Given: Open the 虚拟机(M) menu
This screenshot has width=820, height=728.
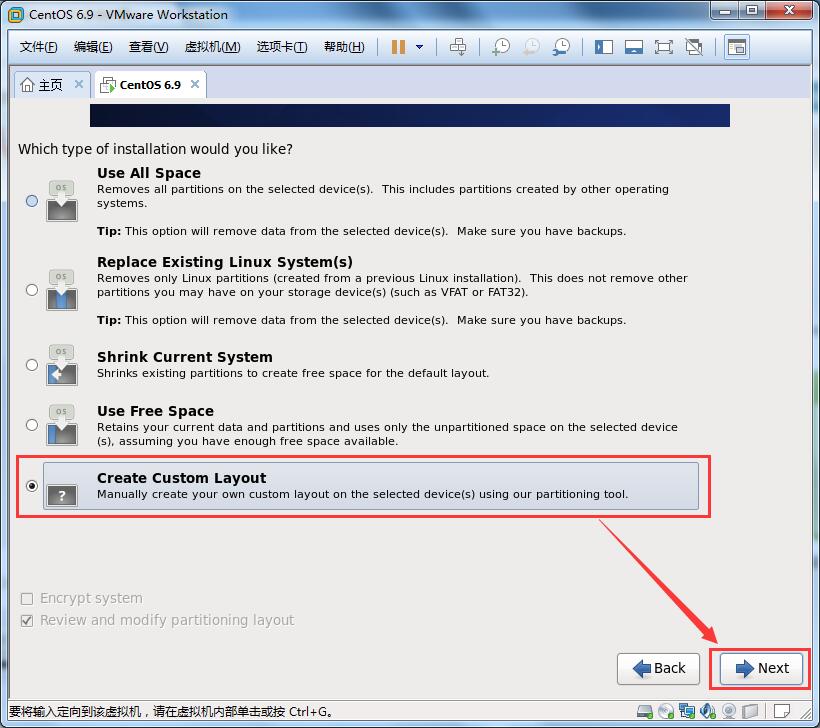Looking at the screenshot, I should tap(212, 47).
